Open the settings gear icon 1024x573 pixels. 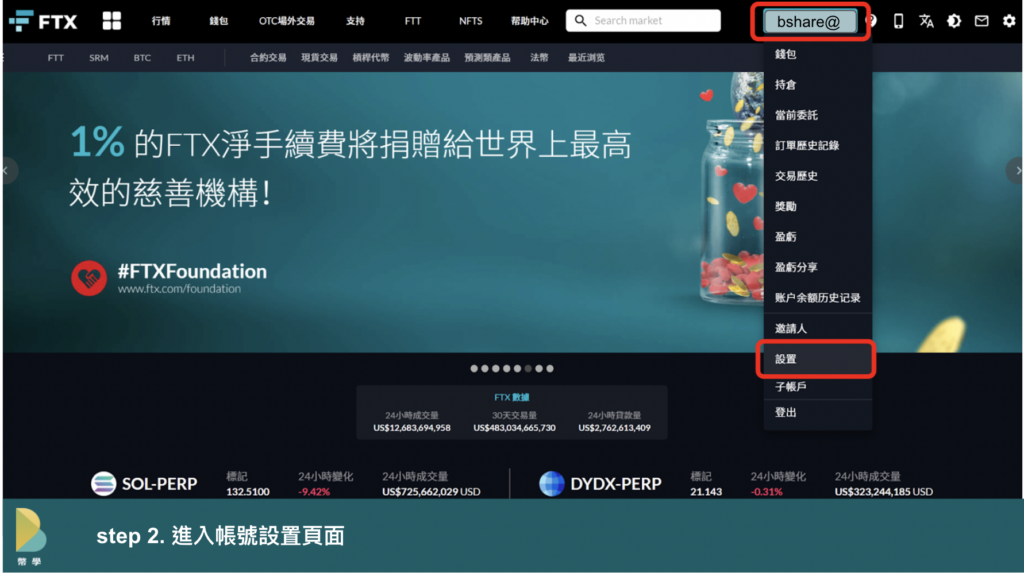pyautogui.click(x=1009, y=22)
